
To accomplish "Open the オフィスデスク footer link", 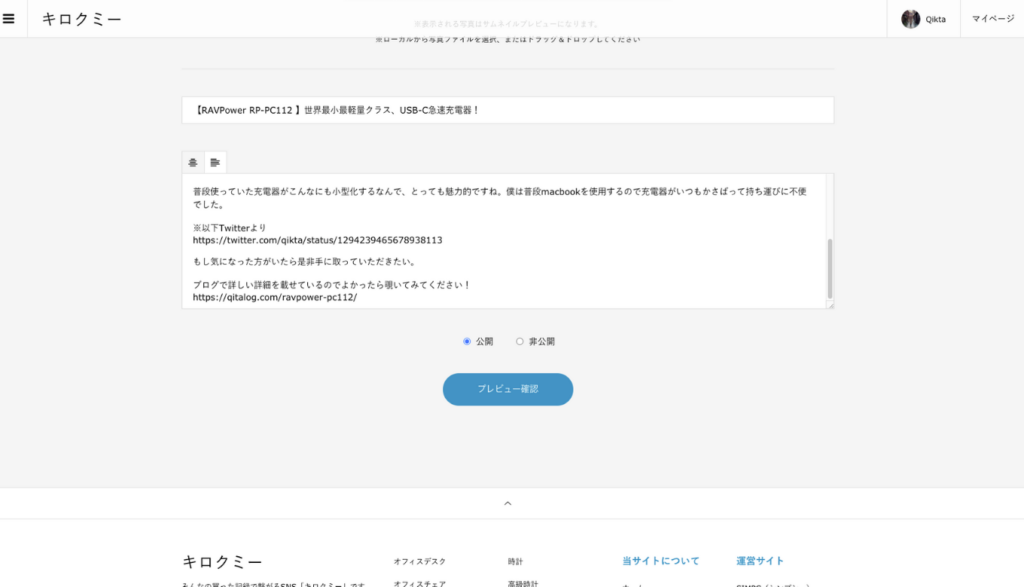I will [419, 562].
